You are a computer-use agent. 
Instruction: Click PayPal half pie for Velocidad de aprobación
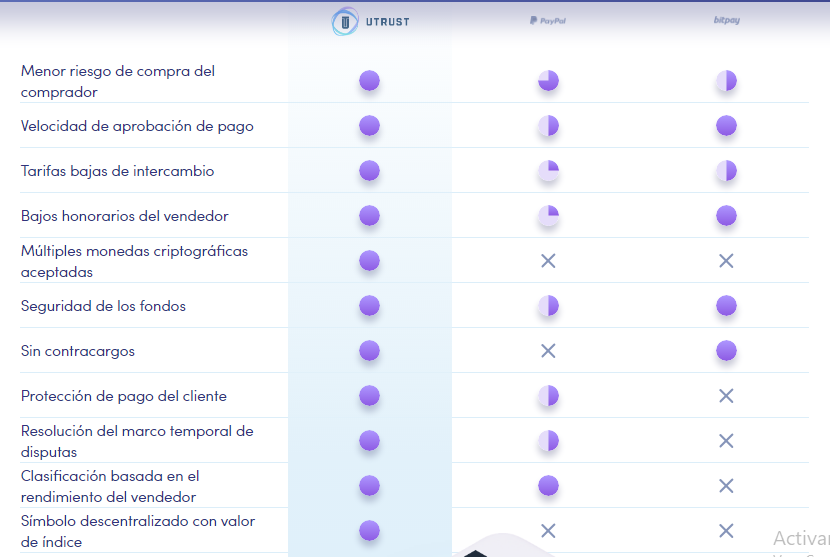[x=548, y=125]
